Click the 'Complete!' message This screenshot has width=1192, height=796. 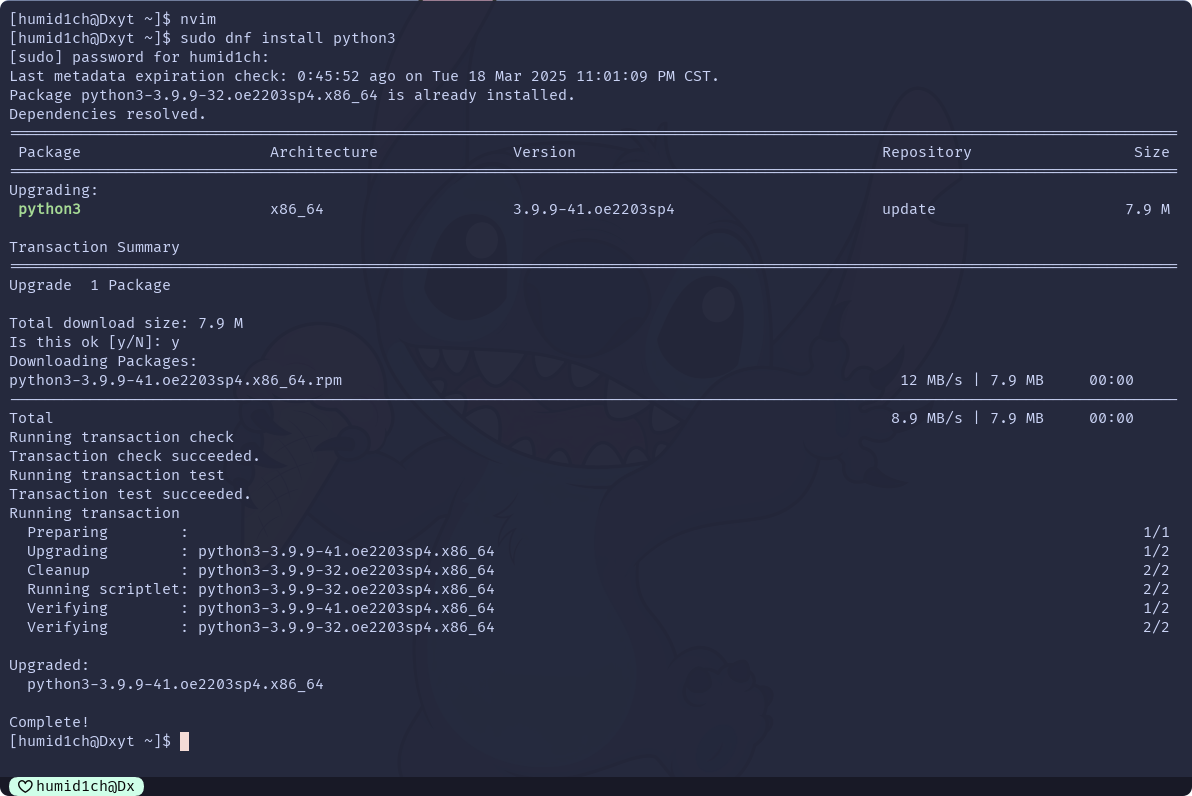(49, 722)
